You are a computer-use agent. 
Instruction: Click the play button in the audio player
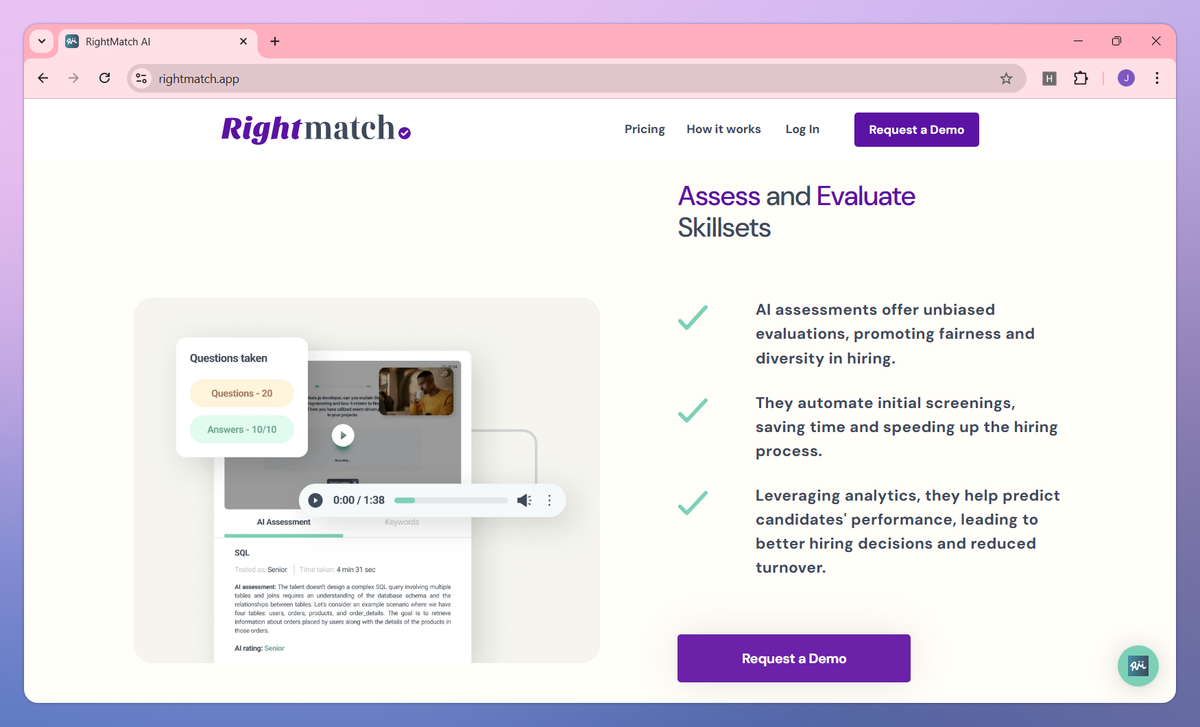(315, 500)
